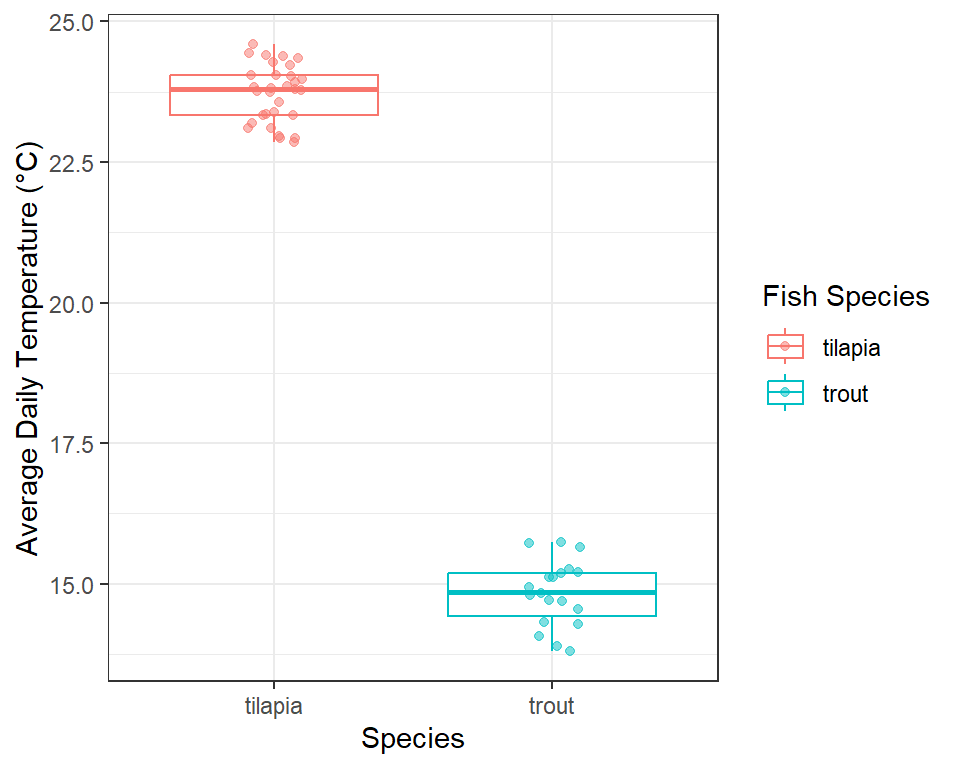Click the 20.0 y-axis label
Viewport: 960px width, 768px height.
coord(71,304)
